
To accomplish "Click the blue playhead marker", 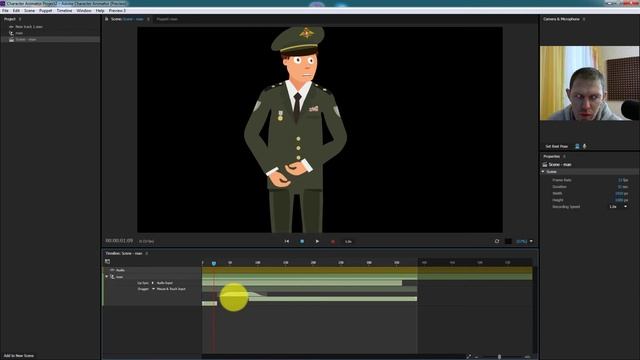I will [213, 263].
